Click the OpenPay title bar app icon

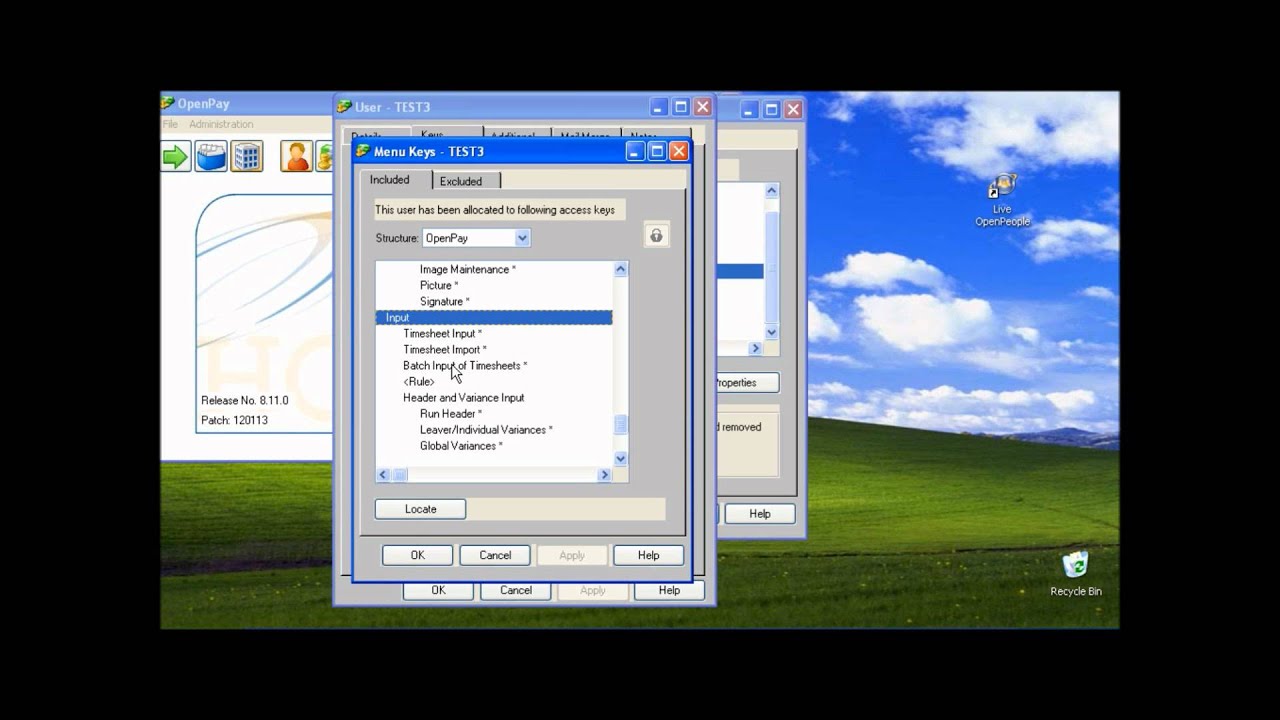168,103
